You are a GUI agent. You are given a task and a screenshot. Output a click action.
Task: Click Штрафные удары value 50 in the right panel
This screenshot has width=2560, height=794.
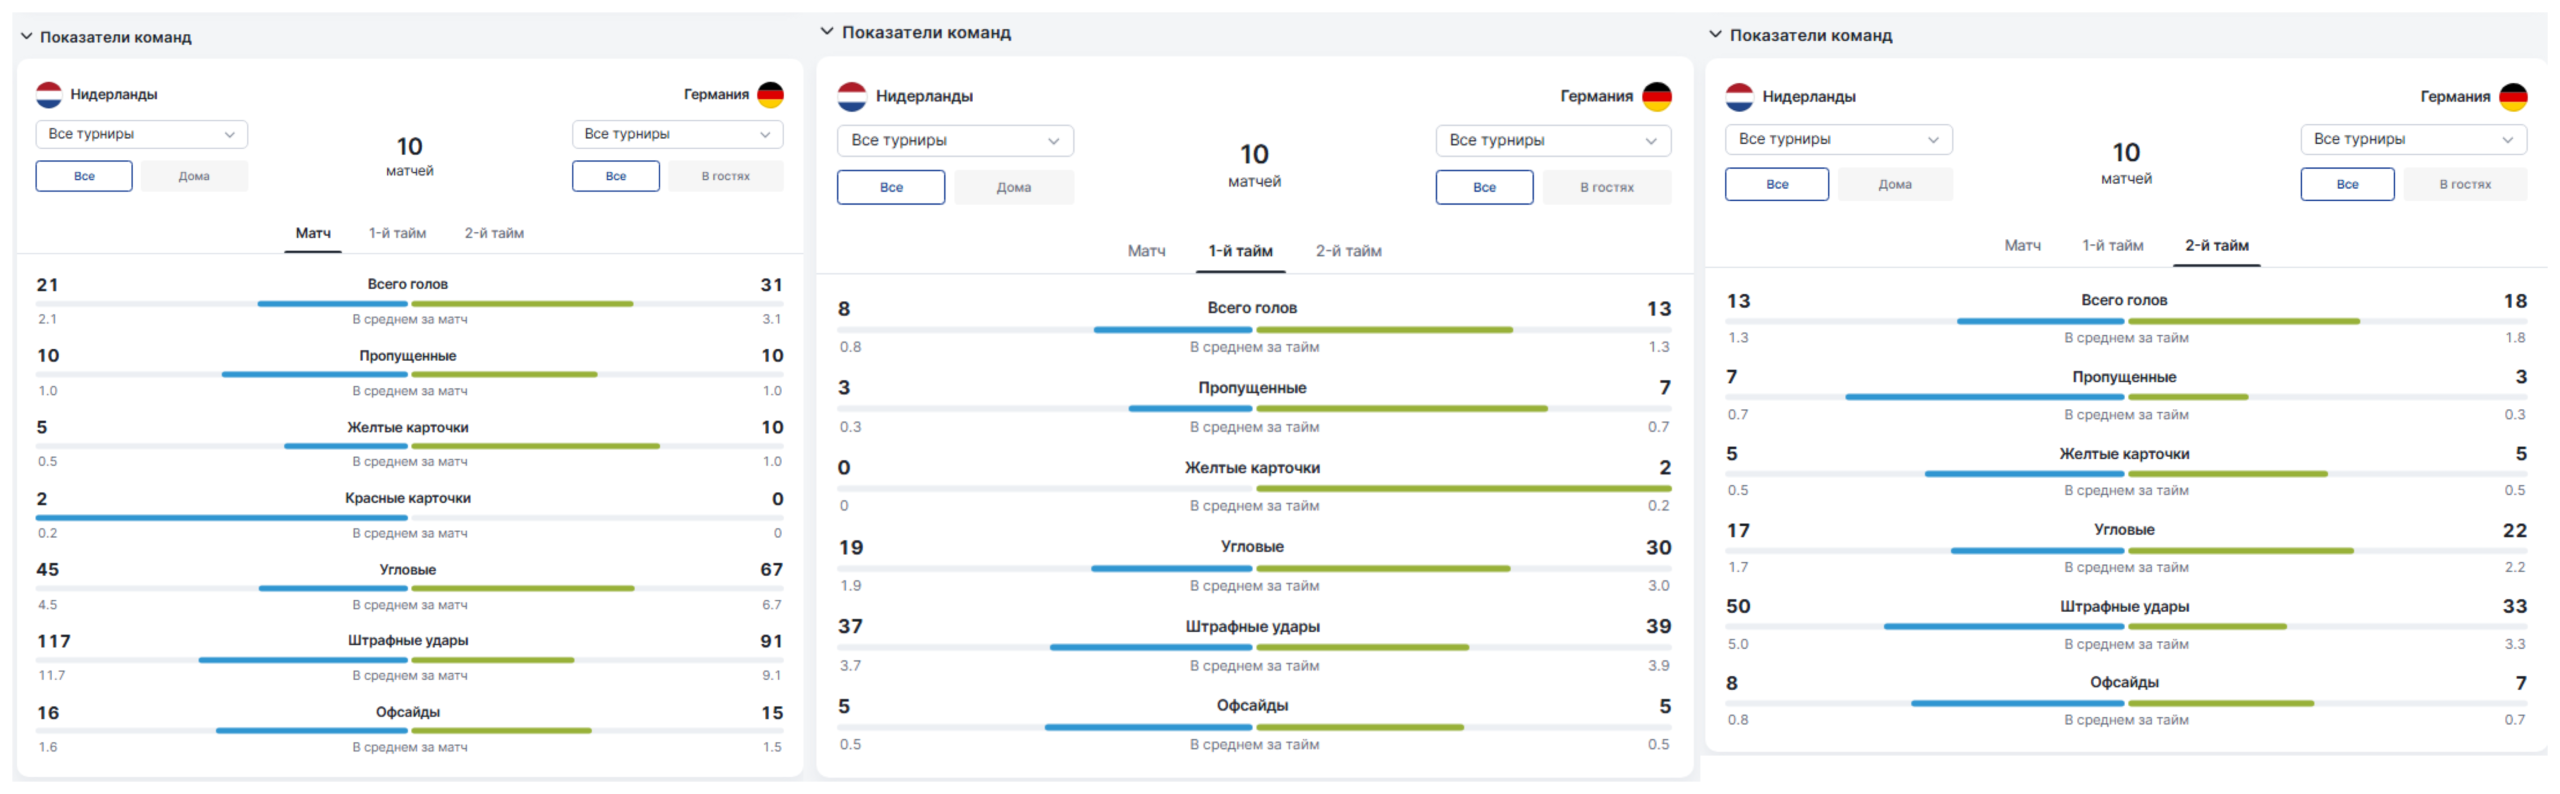coord(1738,606)
